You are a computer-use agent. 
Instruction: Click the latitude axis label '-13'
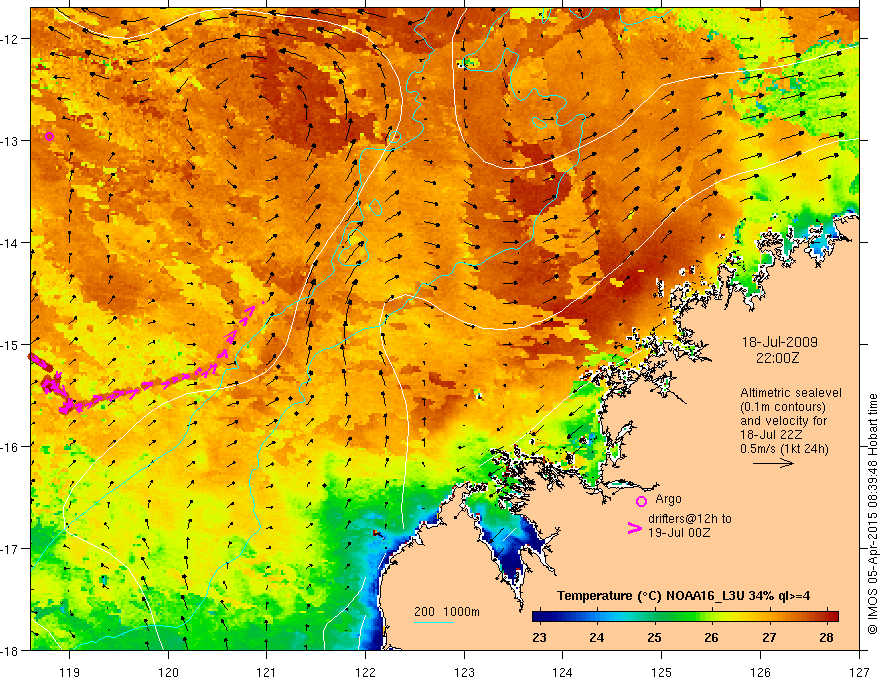[x=10, y=140]
